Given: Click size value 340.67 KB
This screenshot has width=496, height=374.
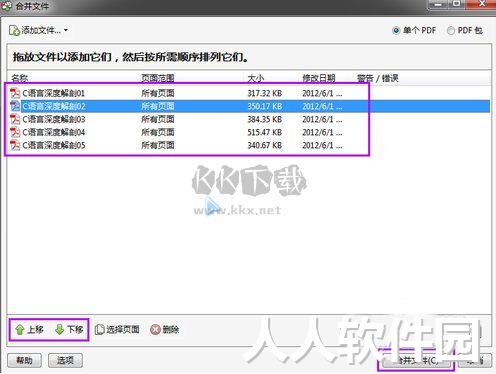Looking at the screenshot, I should point(265,145).
